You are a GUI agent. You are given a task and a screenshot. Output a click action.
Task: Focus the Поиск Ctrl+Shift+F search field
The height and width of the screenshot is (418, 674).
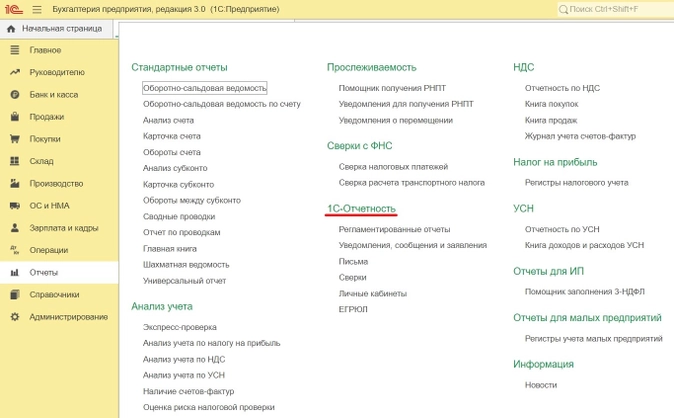click(616, 9)
